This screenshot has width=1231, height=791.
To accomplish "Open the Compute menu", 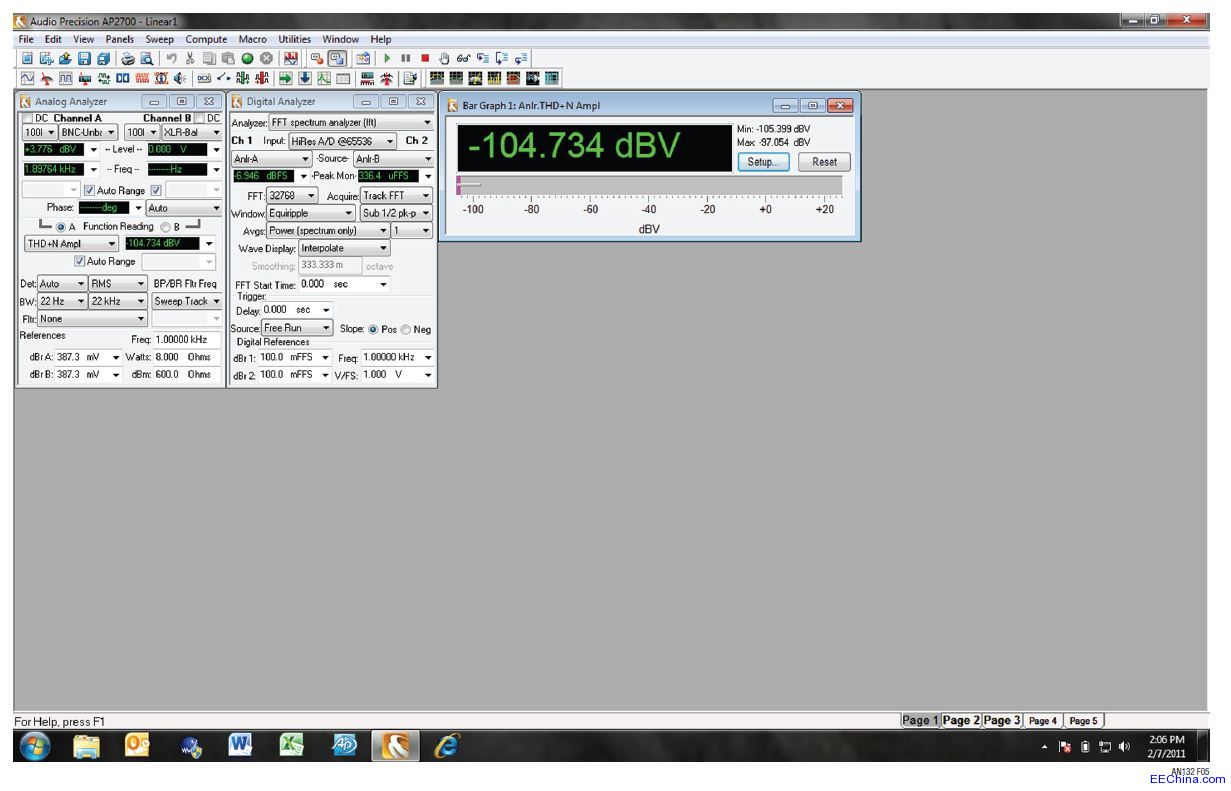I will [x=207, y=39].
